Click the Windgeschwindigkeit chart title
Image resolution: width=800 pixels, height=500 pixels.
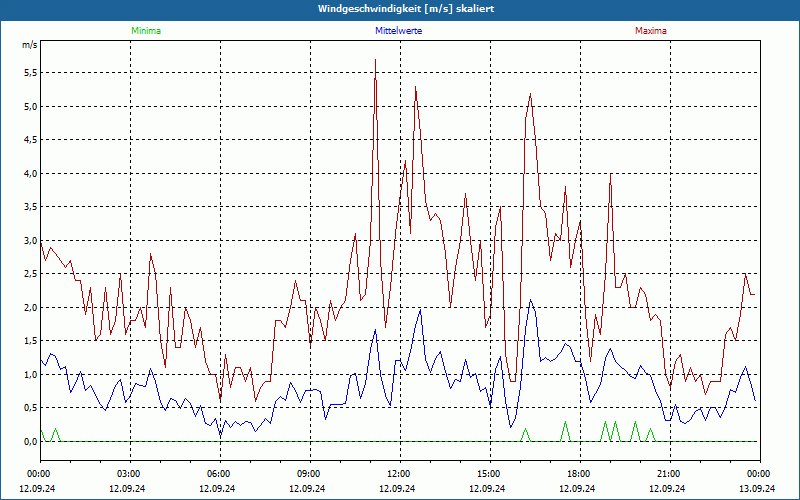click(x=400, y=9)
